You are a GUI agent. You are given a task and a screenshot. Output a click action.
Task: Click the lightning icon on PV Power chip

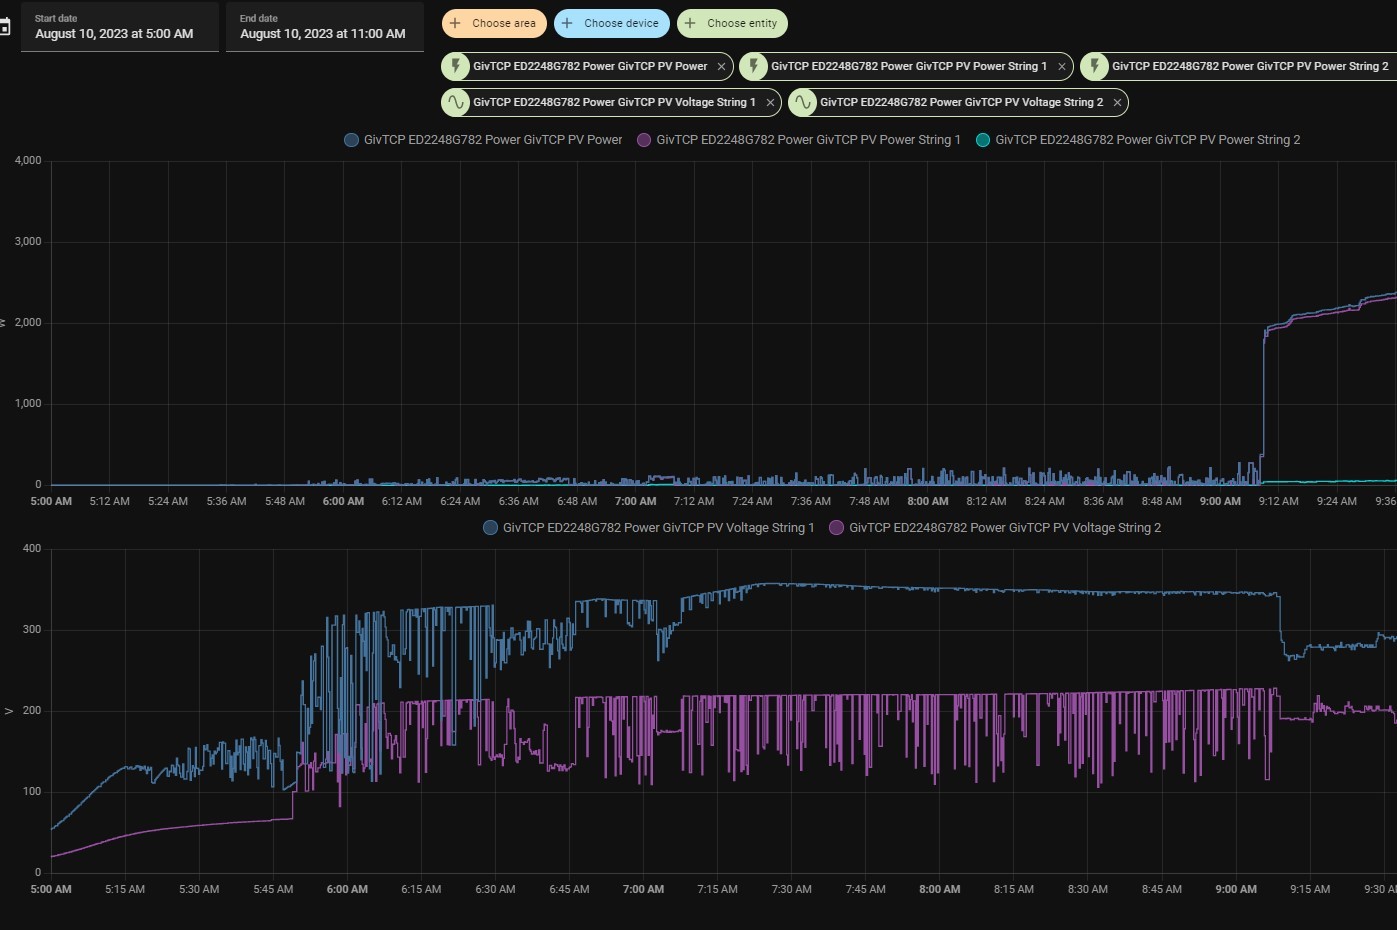click(x=456, y=66)
